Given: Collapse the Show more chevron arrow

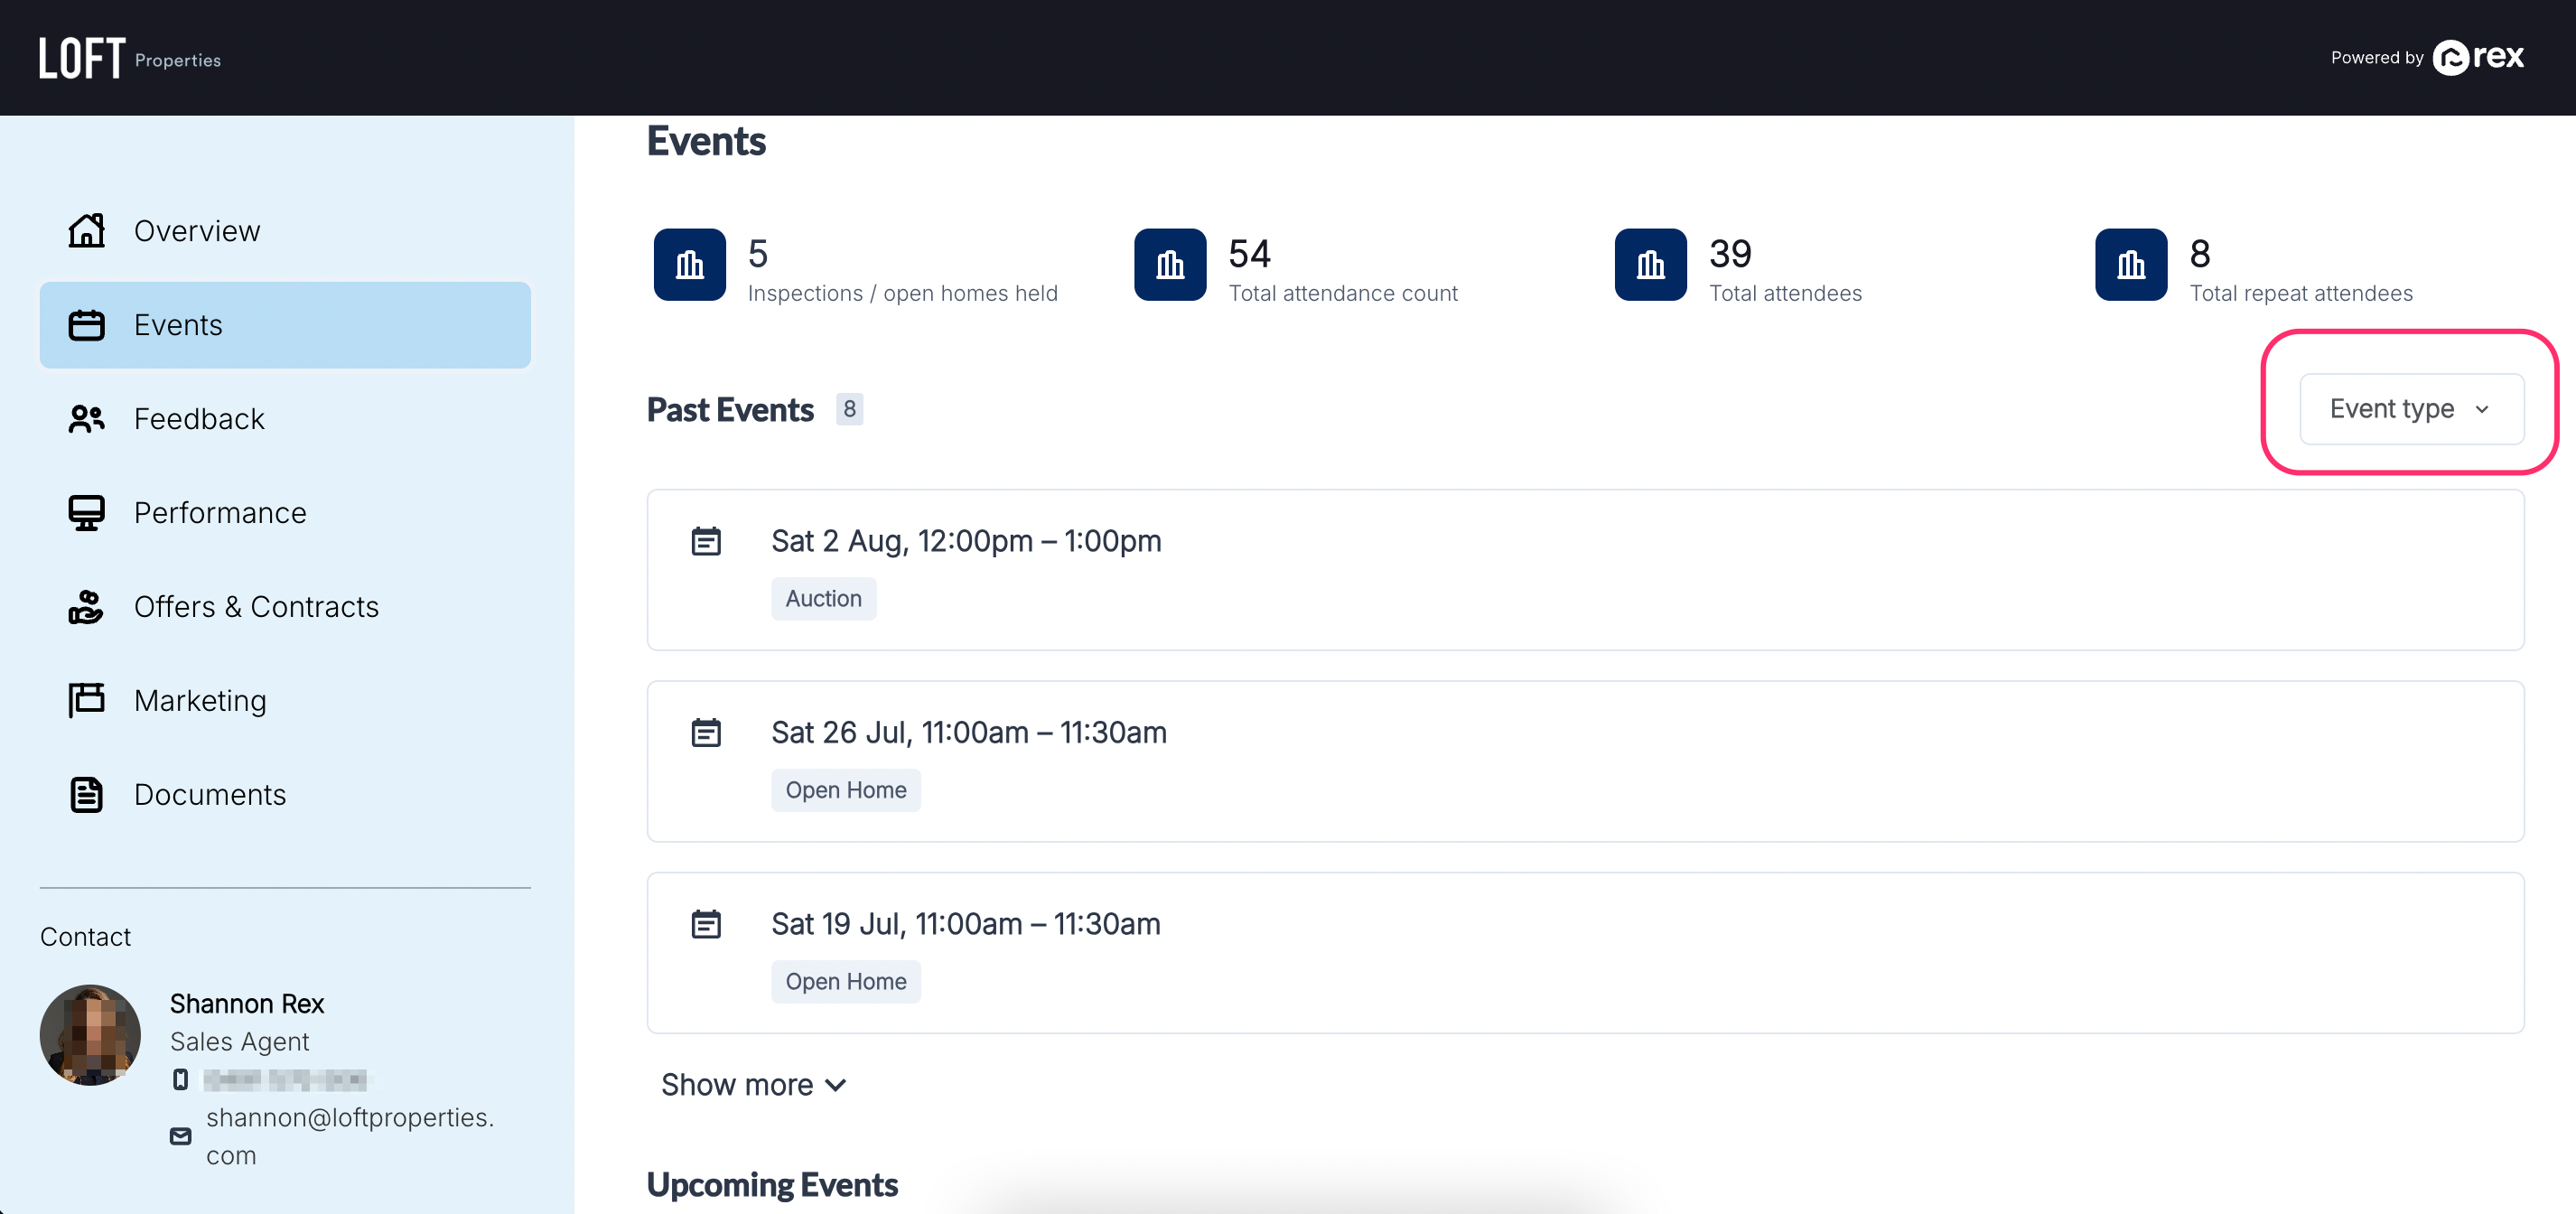Looking at the screenshot, I should coord(836,1085).
